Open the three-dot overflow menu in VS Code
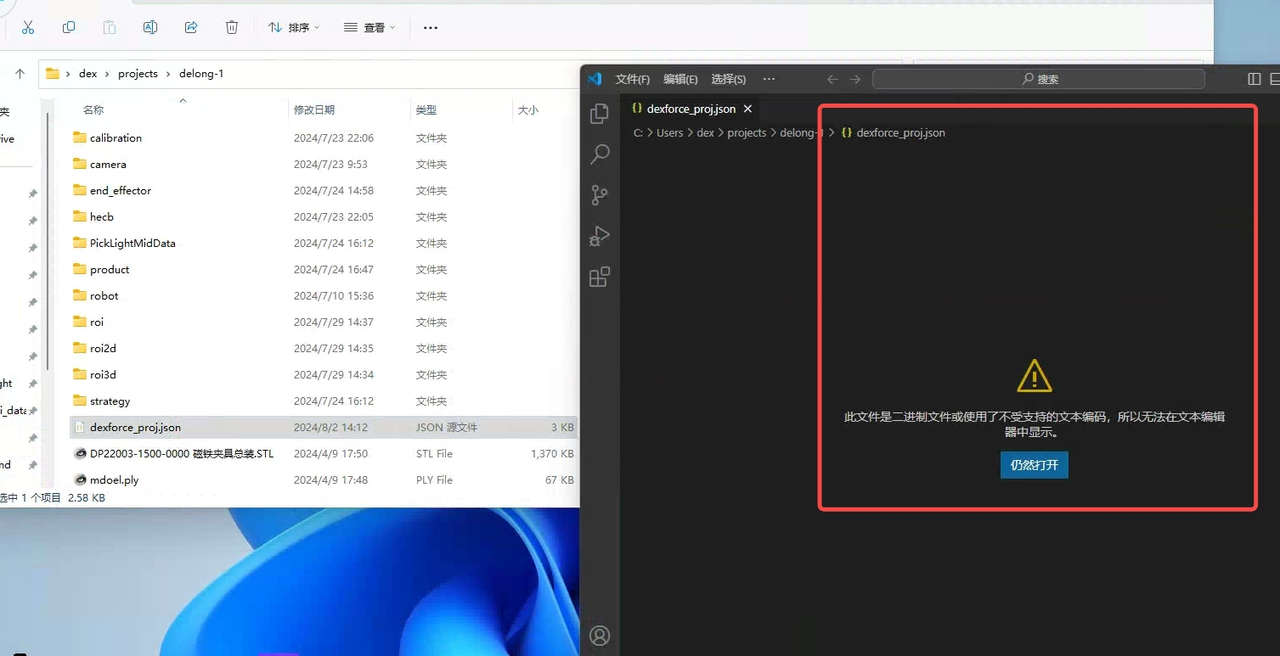This screenshot has width=1280, height=656. coord(769,79)
